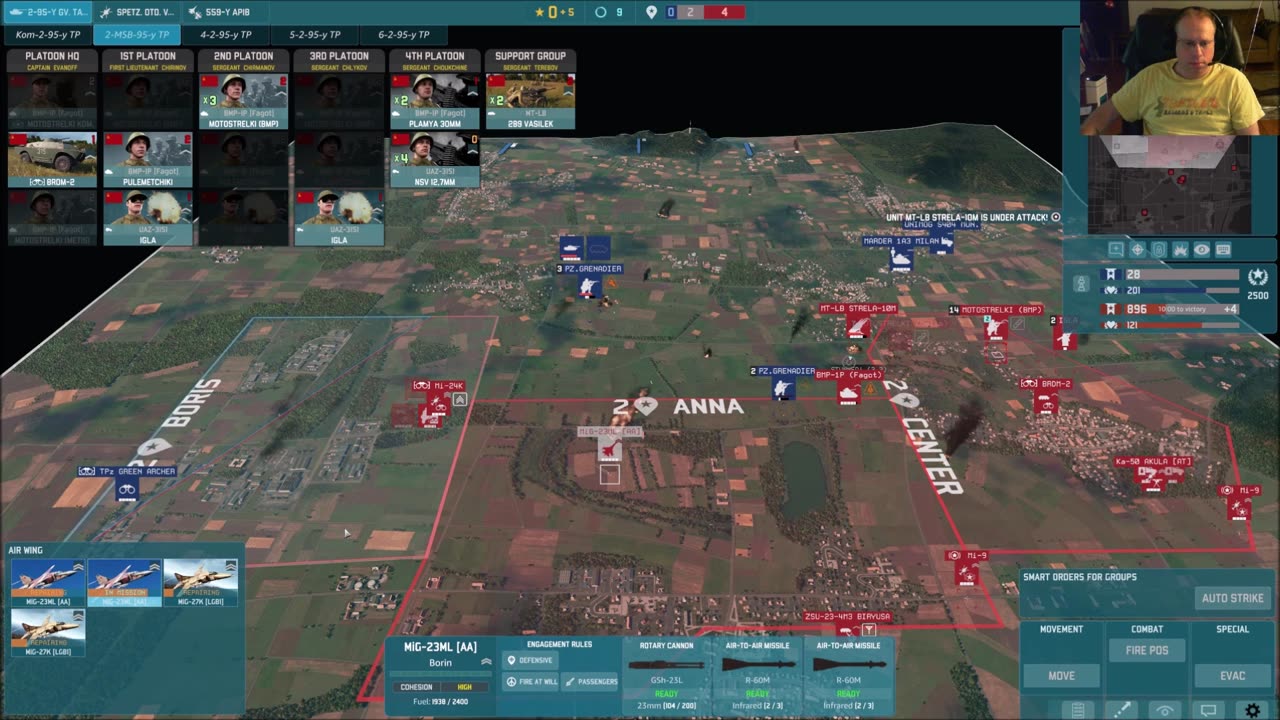Select the measure line tool icon

point(1122,710)
